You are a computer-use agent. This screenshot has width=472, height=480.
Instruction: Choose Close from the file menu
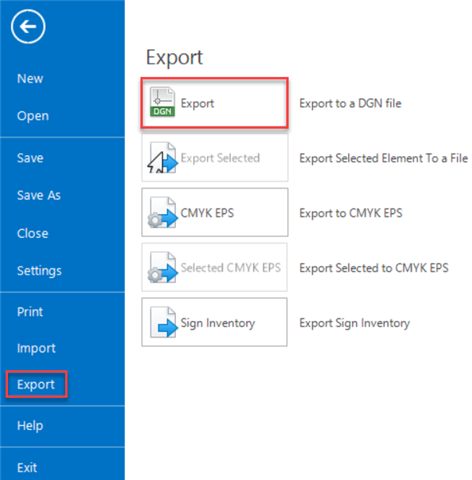click(x=33, y=233)
